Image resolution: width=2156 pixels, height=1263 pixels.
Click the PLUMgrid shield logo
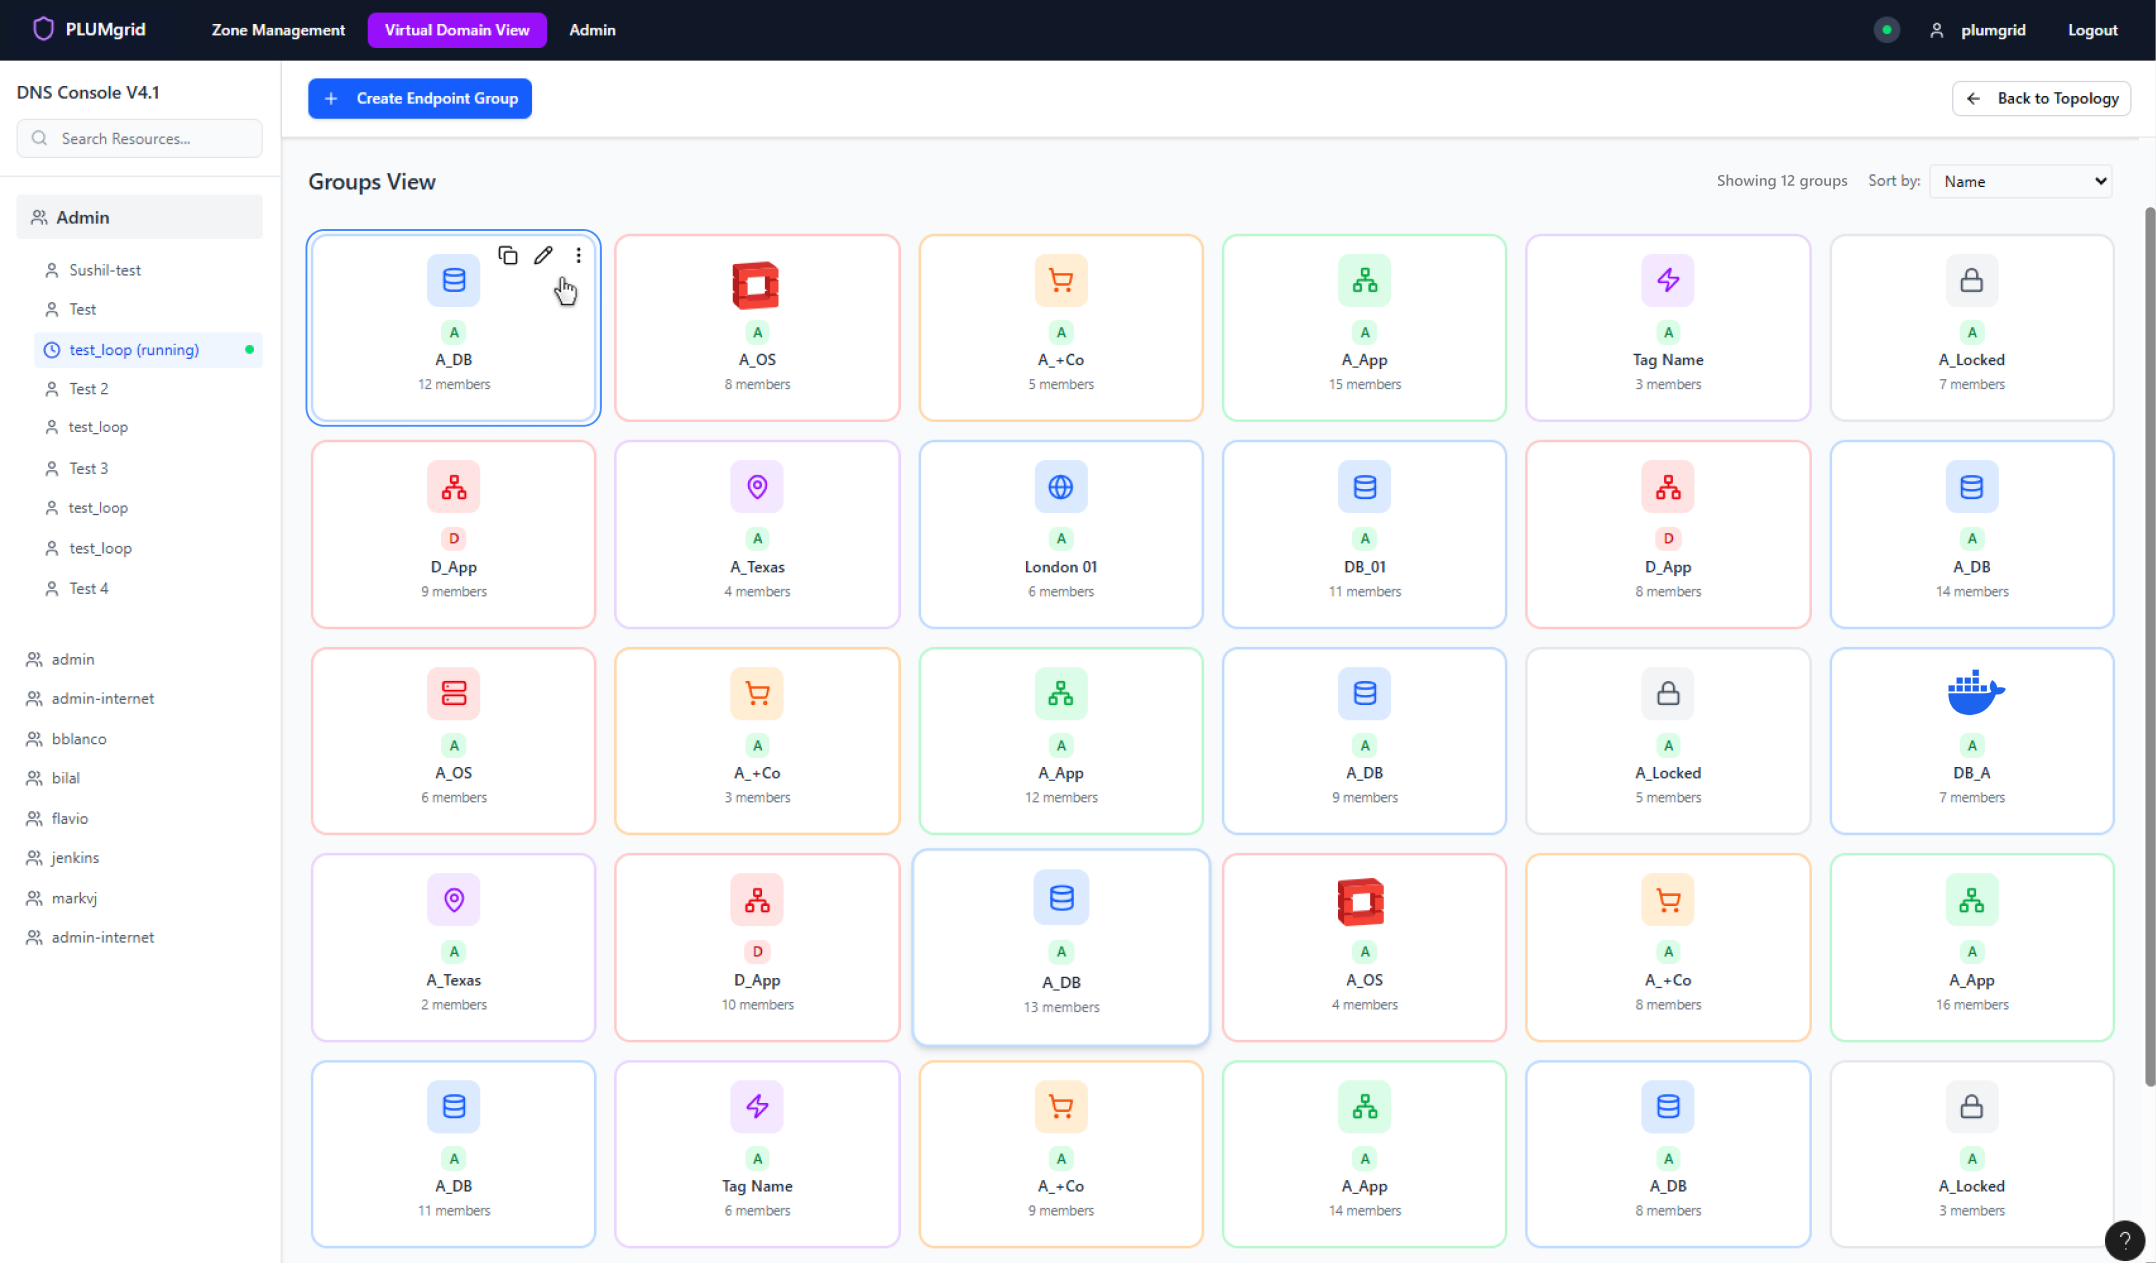coord(43,29)
